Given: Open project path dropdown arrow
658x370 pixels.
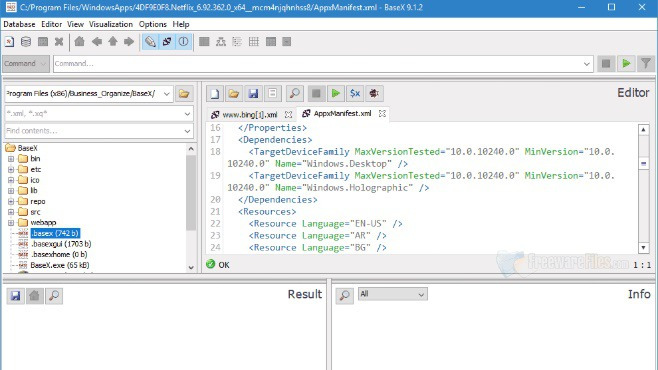Looking at the screenshot, I should coord(167,94).
